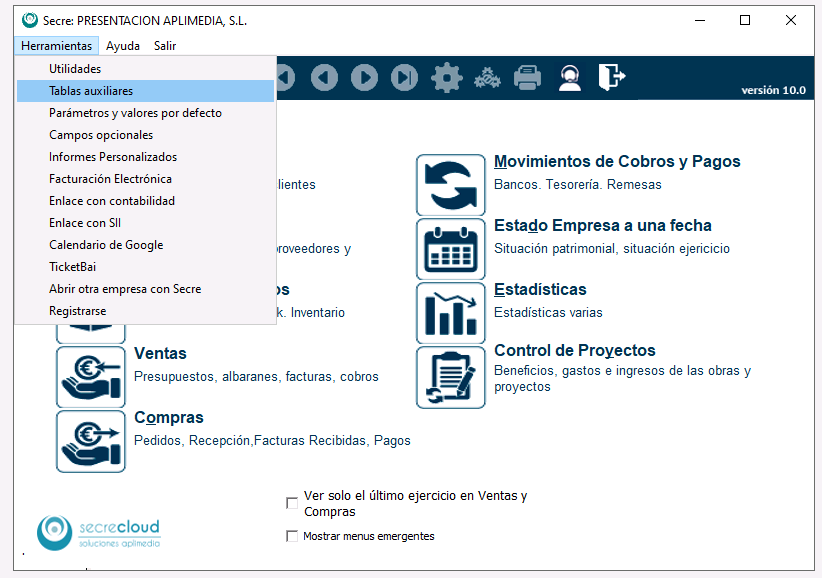Toggle Mostrar menus emergentes checkbox

[x=292, y=536]
